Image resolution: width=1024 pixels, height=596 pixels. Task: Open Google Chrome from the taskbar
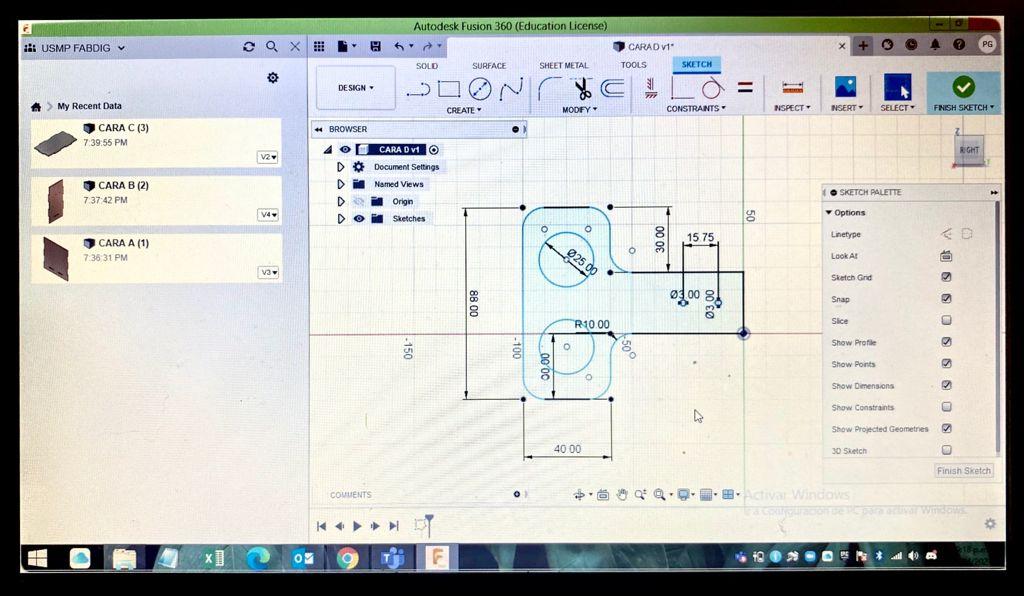pos(347,559)
